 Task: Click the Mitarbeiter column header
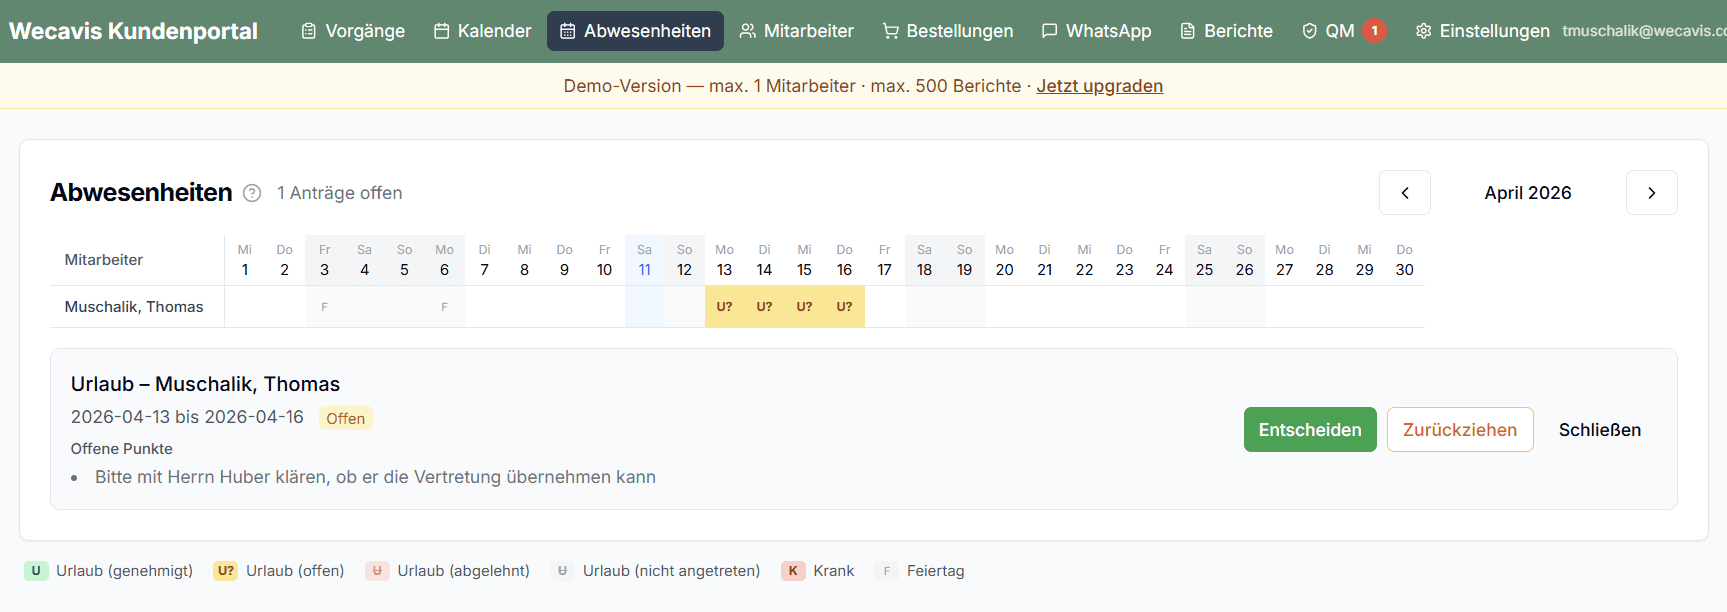point(104,260)
